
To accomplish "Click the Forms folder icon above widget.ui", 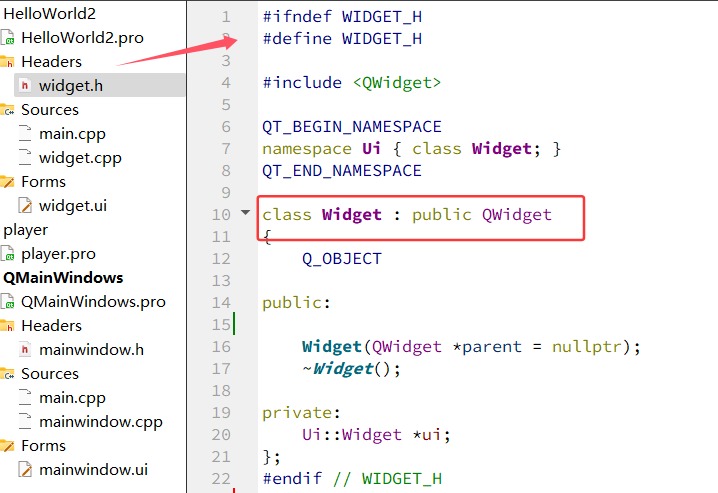I will (7, 182).
